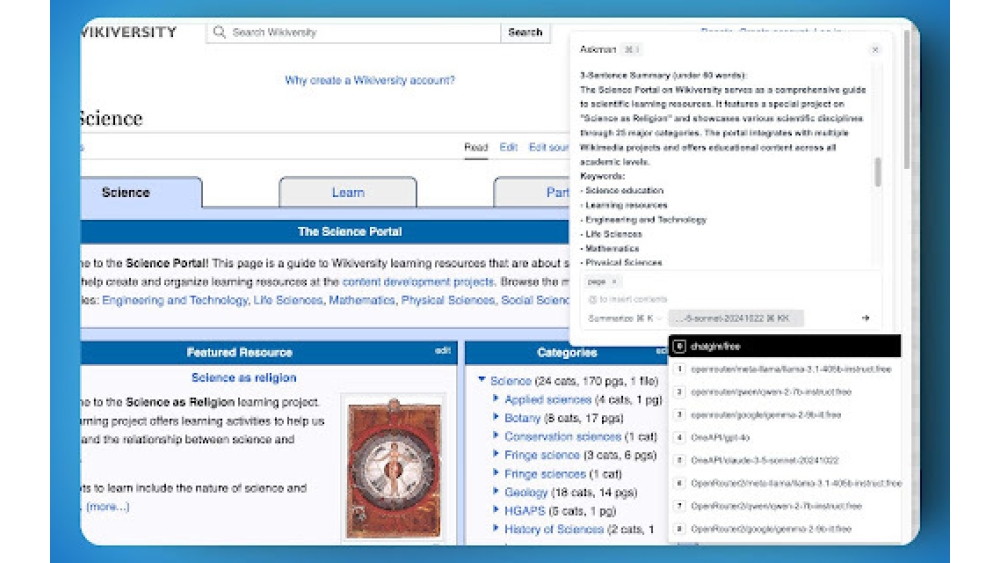Viewport: 1000px width, 563px height.
Task: Select openrouter qwen-2-7b-instruct free model
Action: point(785,392)
